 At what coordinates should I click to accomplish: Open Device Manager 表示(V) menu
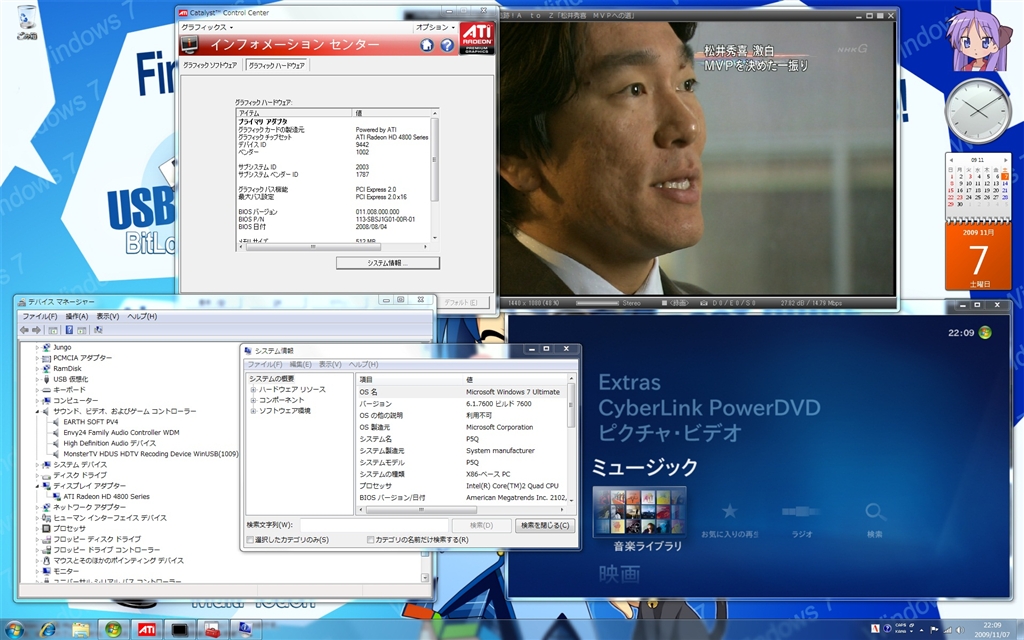pos(108,317)
